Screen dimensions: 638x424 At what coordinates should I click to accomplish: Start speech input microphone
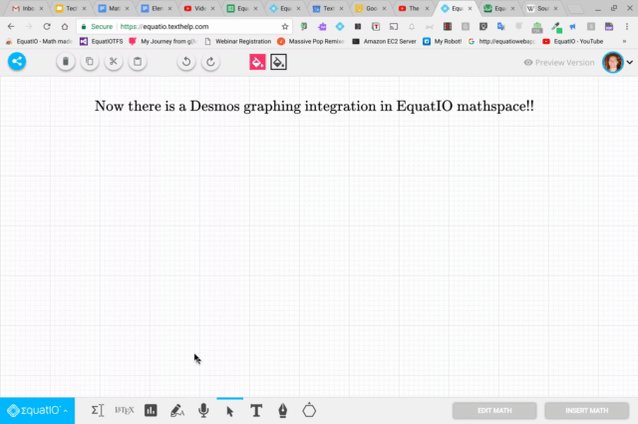203,411
